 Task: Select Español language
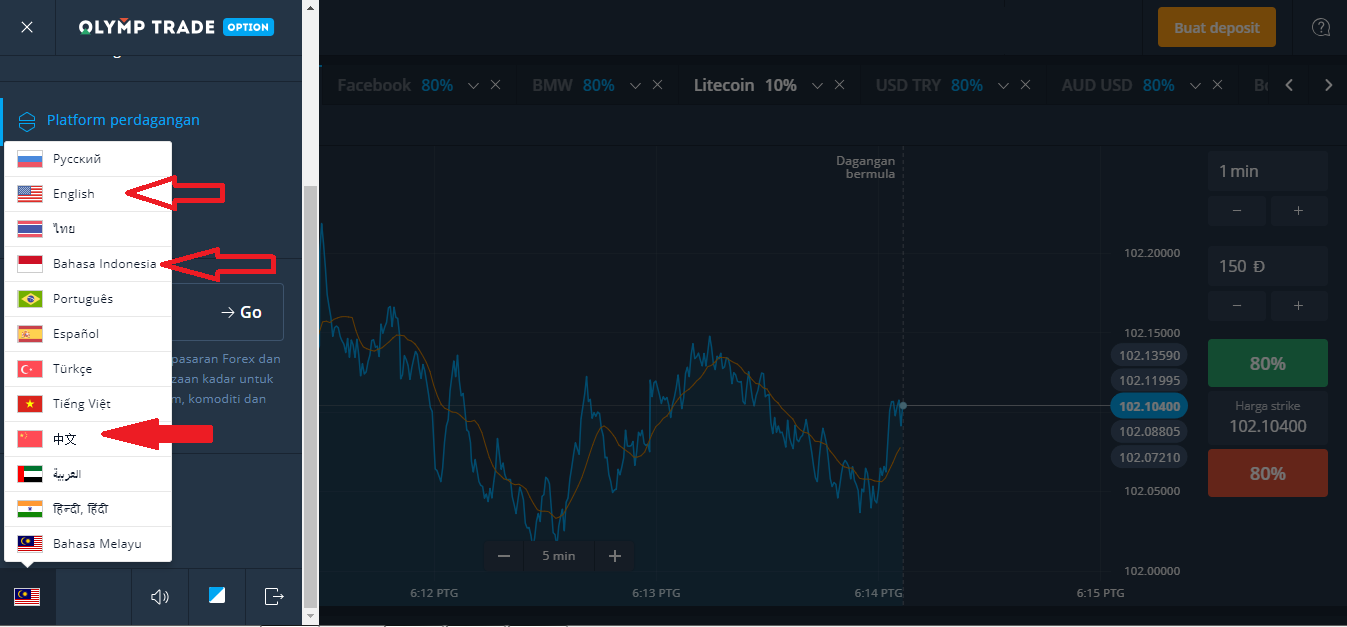click(x=88, y=334)
